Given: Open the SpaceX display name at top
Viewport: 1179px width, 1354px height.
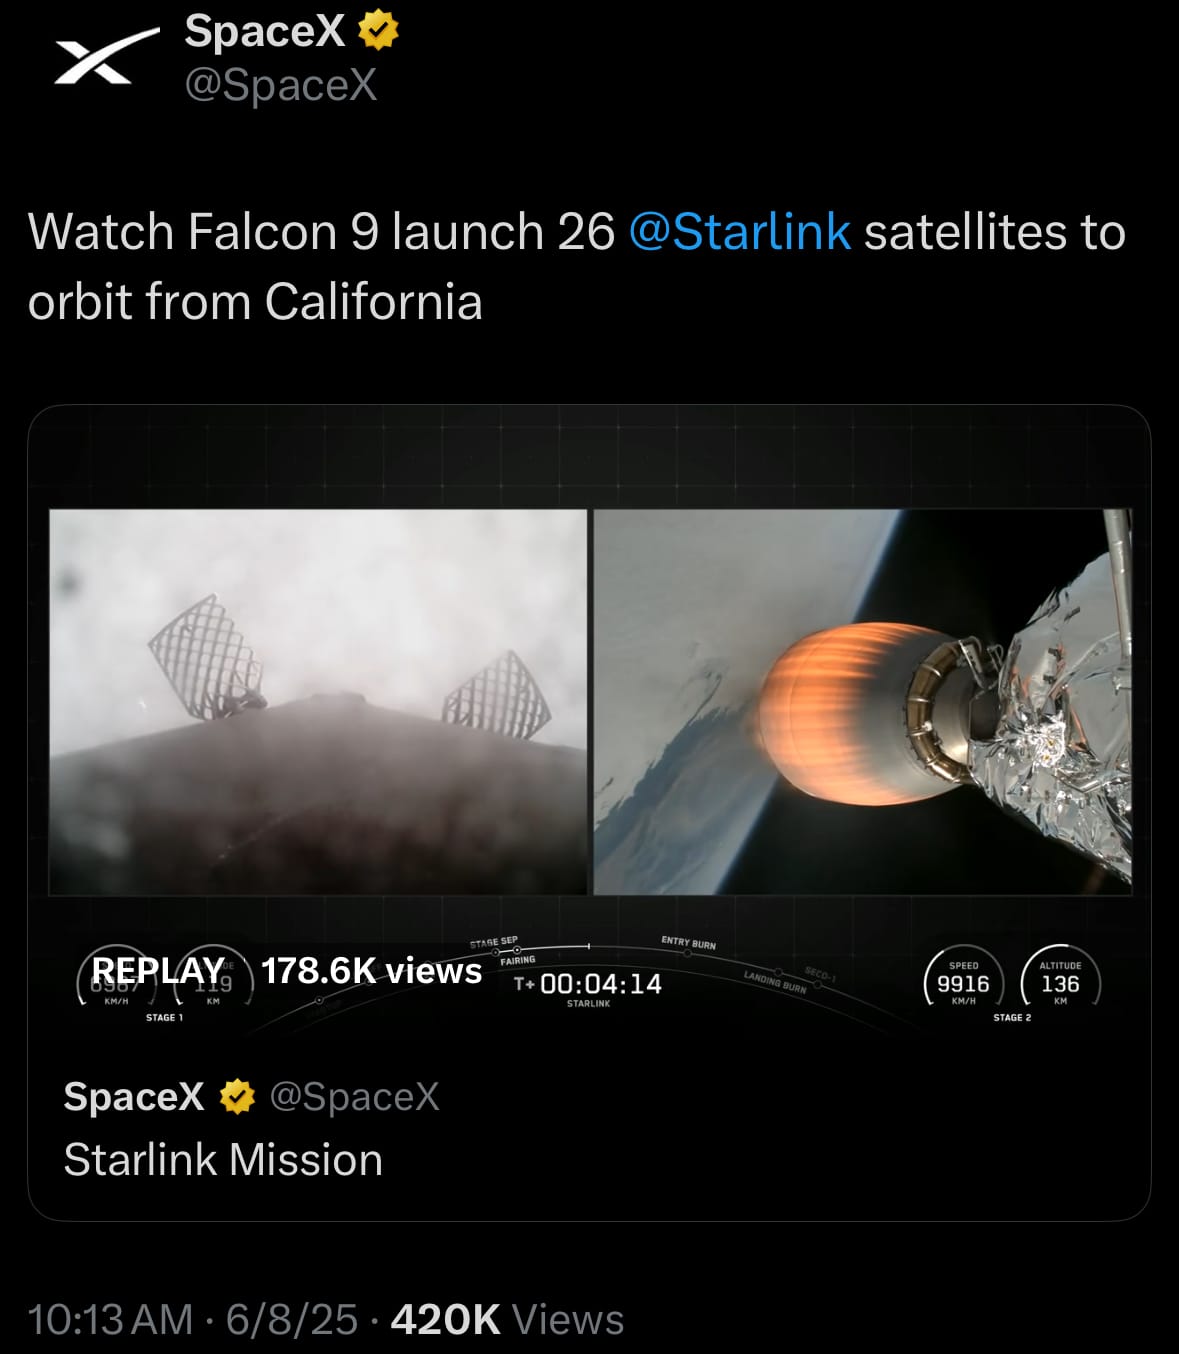Looking at the screenshot, I should pos(265,31).
